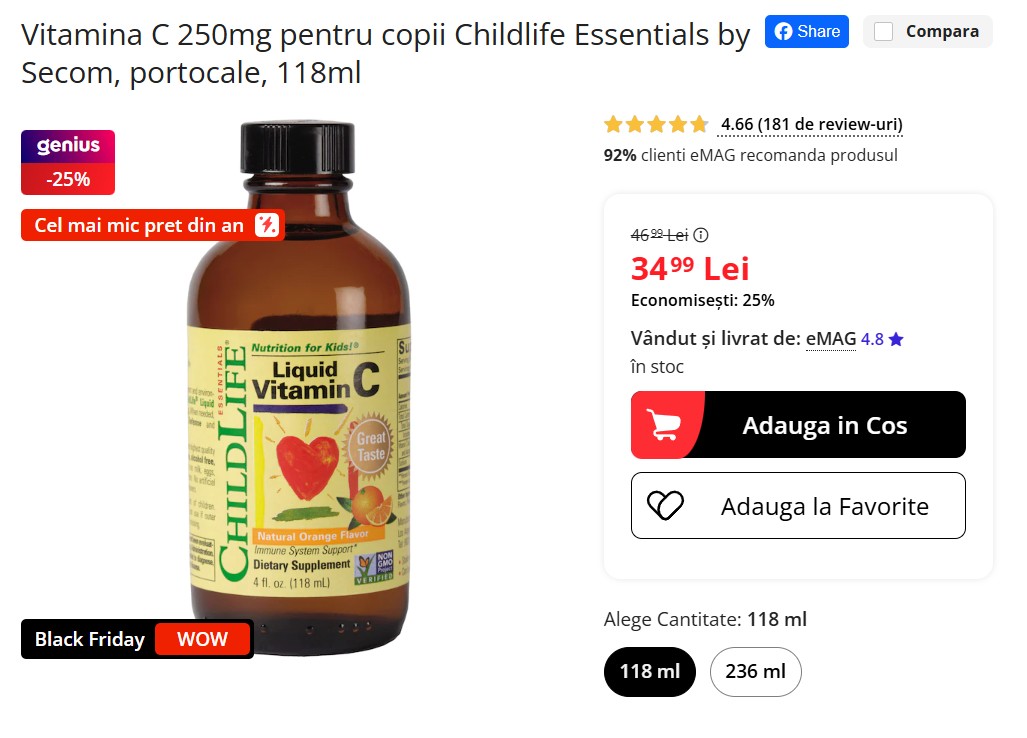The height and width of the screenshot is (738, 1027).
Task: Open the 181 de review-uri link
Action: pyautogui.click(x=811, y=125)
